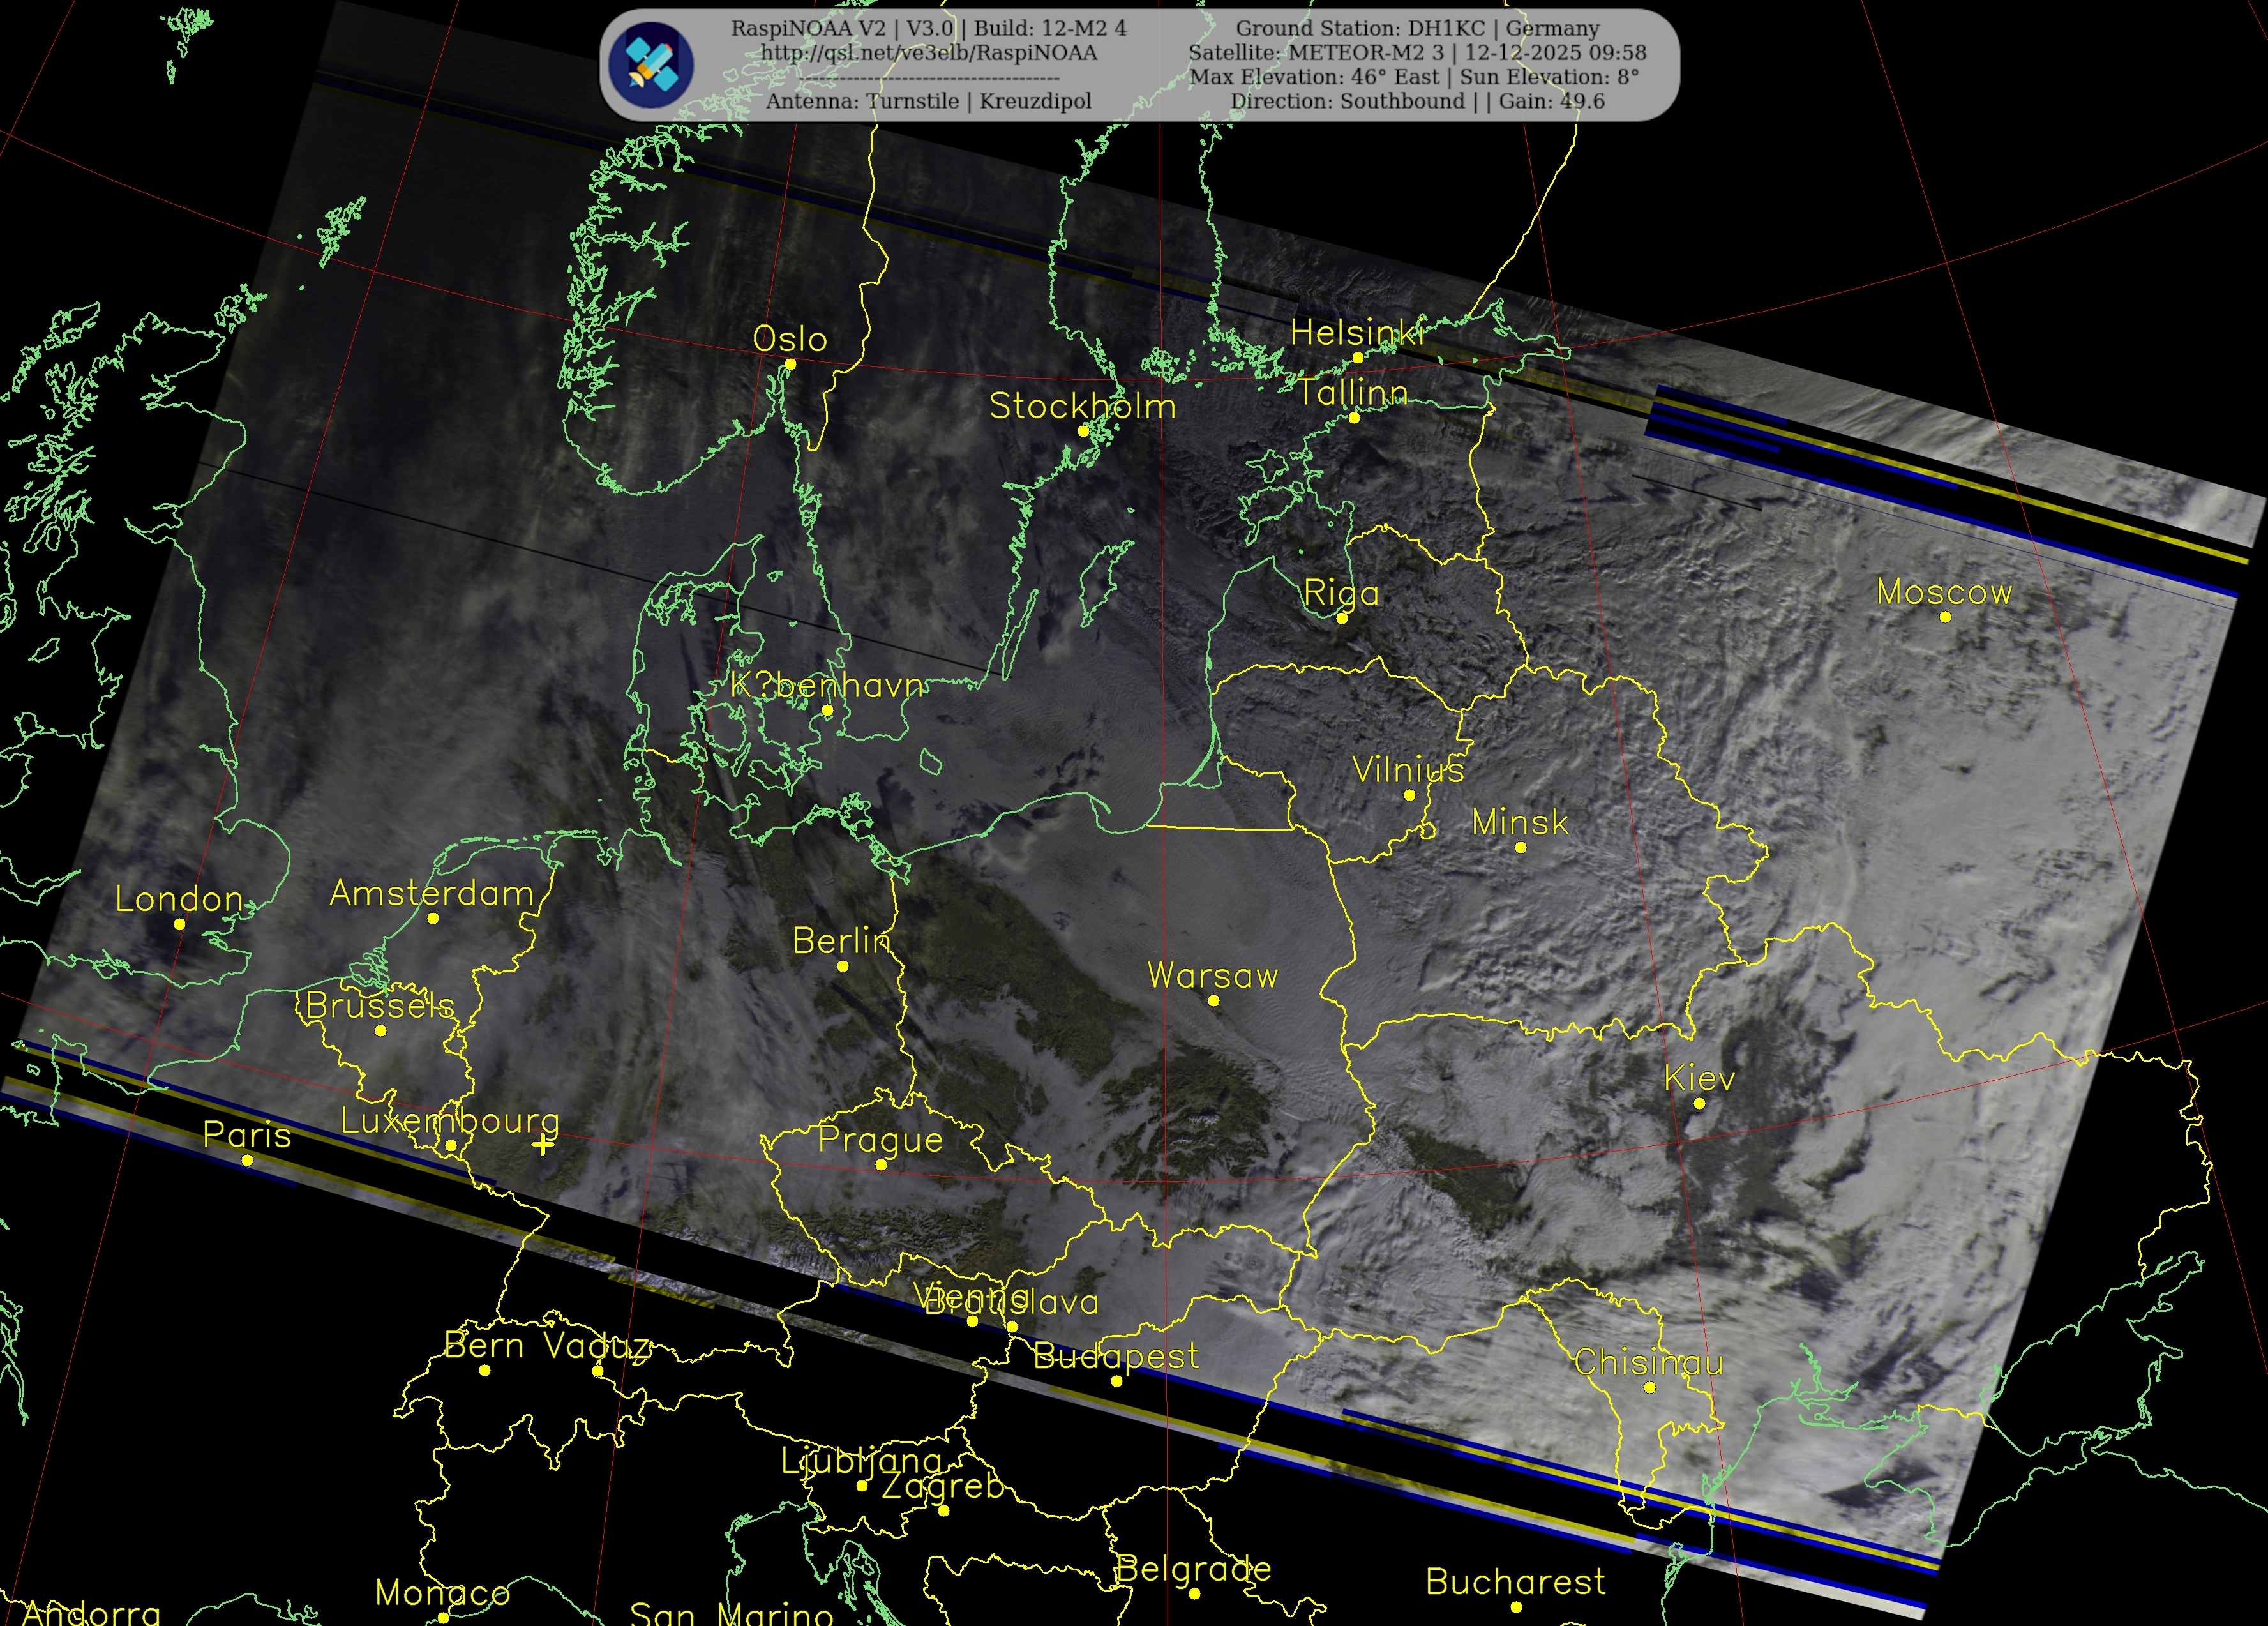Click the yellow ground station cross marker
The image size is (2268, 1626).
point(543,1145)
